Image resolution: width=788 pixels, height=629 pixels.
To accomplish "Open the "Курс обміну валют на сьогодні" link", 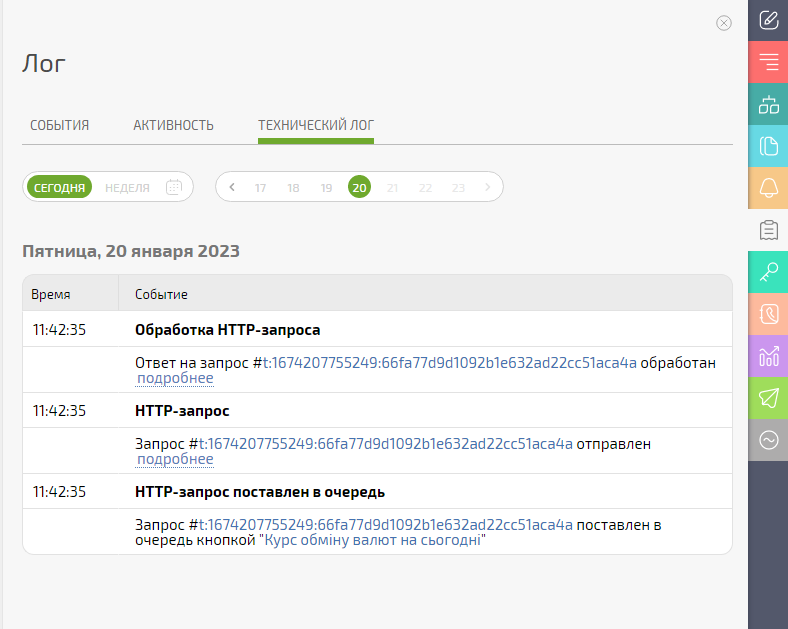I will pos(372,540).
